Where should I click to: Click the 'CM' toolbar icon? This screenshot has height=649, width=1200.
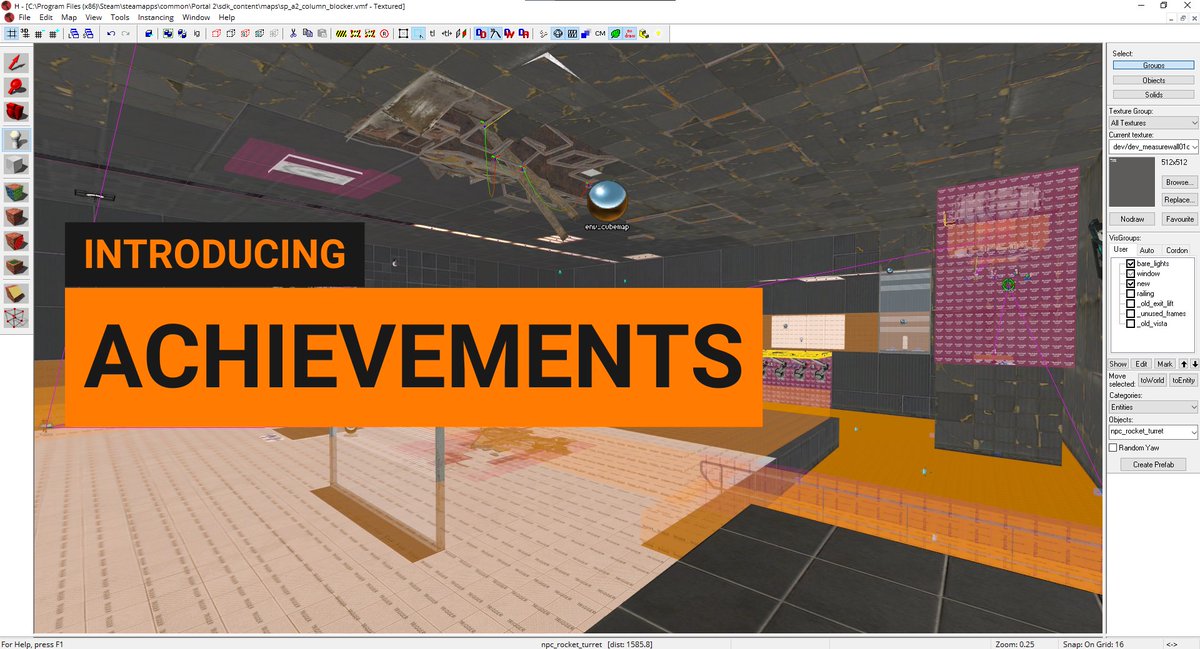click(x=600, y=33)
